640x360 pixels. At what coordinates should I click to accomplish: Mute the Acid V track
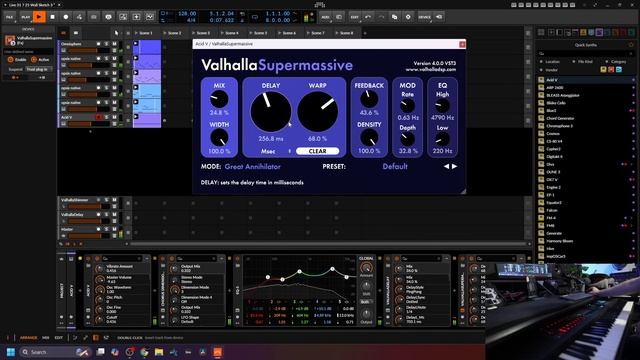tap(114, 117)
